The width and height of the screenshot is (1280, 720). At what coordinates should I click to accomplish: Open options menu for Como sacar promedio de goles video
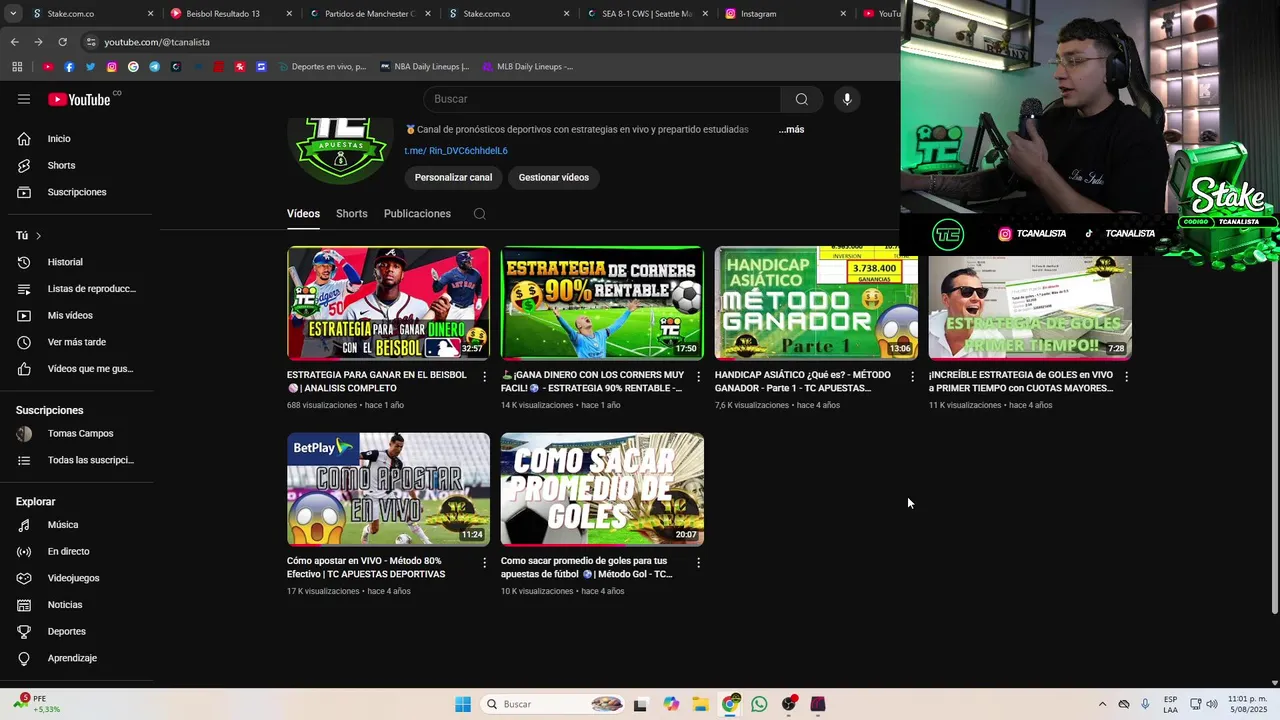698,563
